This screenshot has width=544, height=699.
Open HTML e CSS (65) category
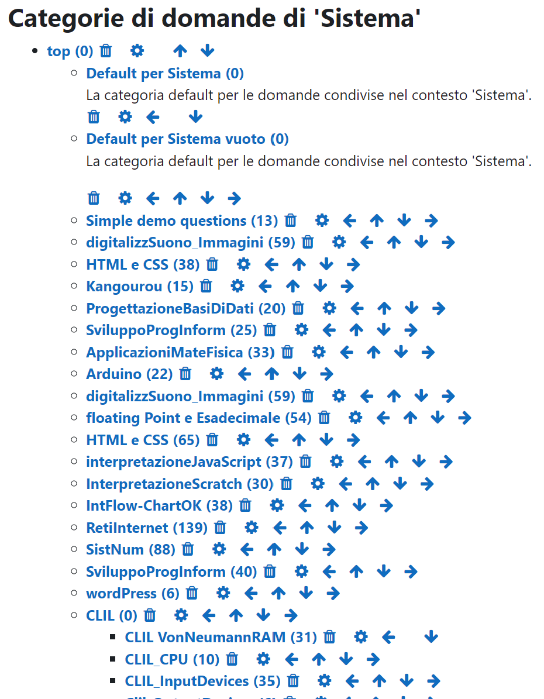click(x=143, y=440)
